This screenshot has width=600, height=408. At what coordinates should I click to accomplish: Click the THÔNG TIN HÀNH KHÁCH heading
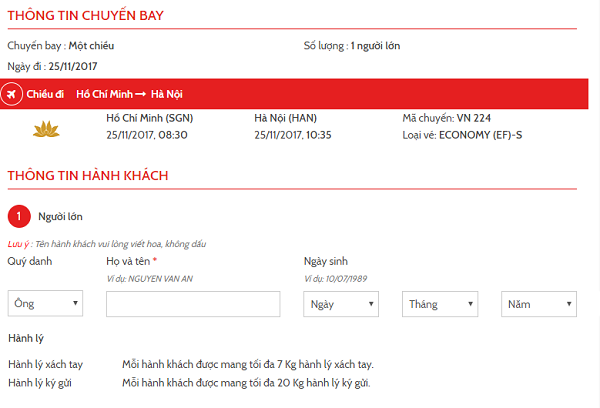pos(88,175)
